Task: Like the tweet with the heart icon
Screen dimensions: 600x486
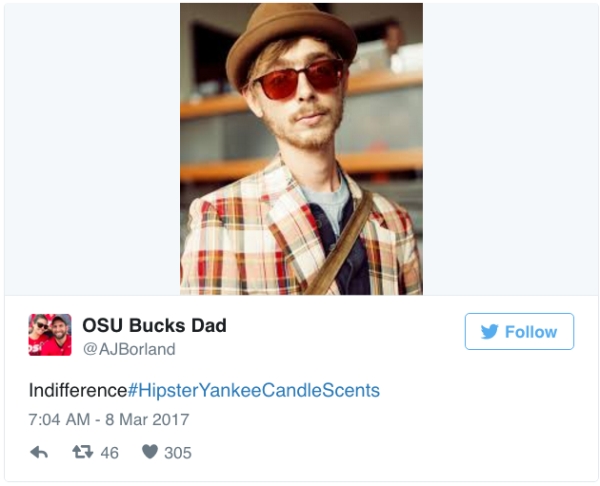Action: (x=150, y=452)
